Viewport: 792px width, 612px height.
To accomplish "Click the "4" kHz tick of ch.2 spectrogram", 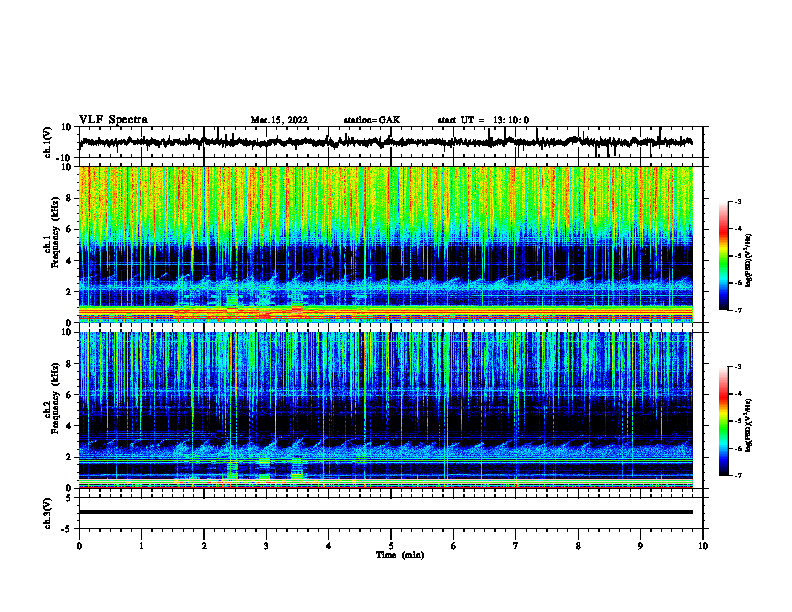I will [70, 426].
